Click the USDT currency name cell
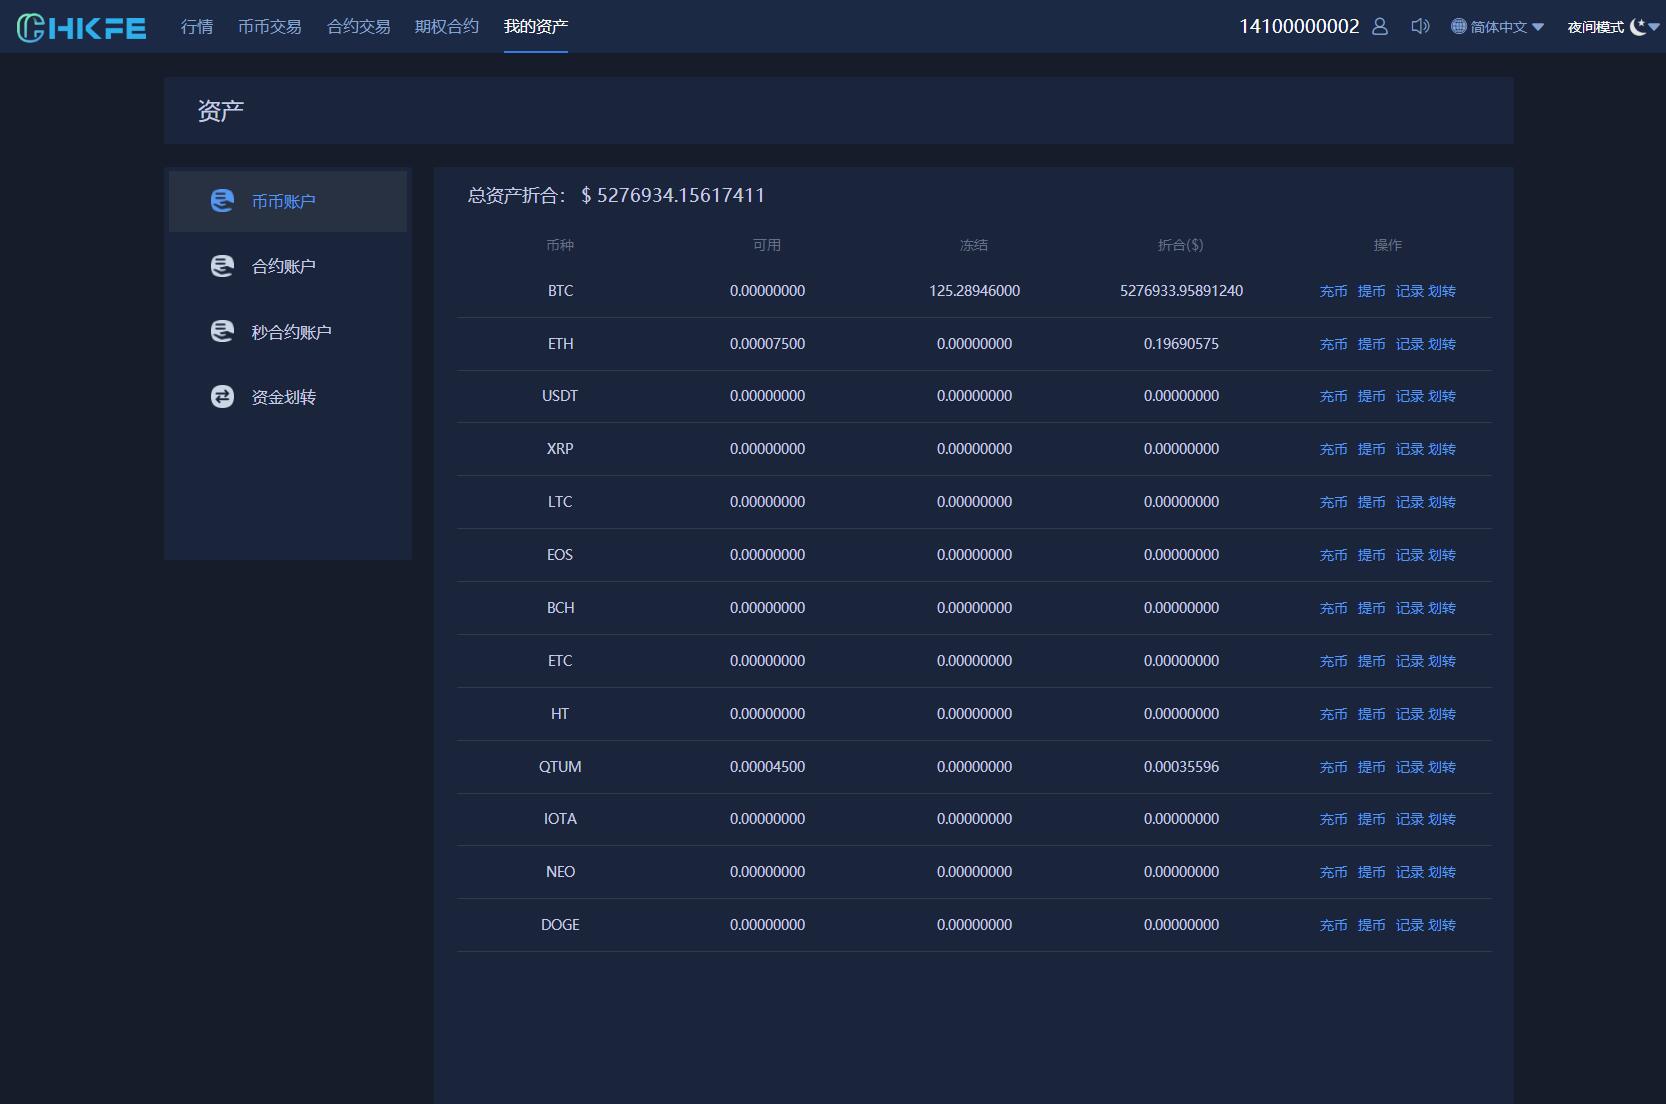The height and width of the screenshot is (1104, 1666). tap(560, 396)
